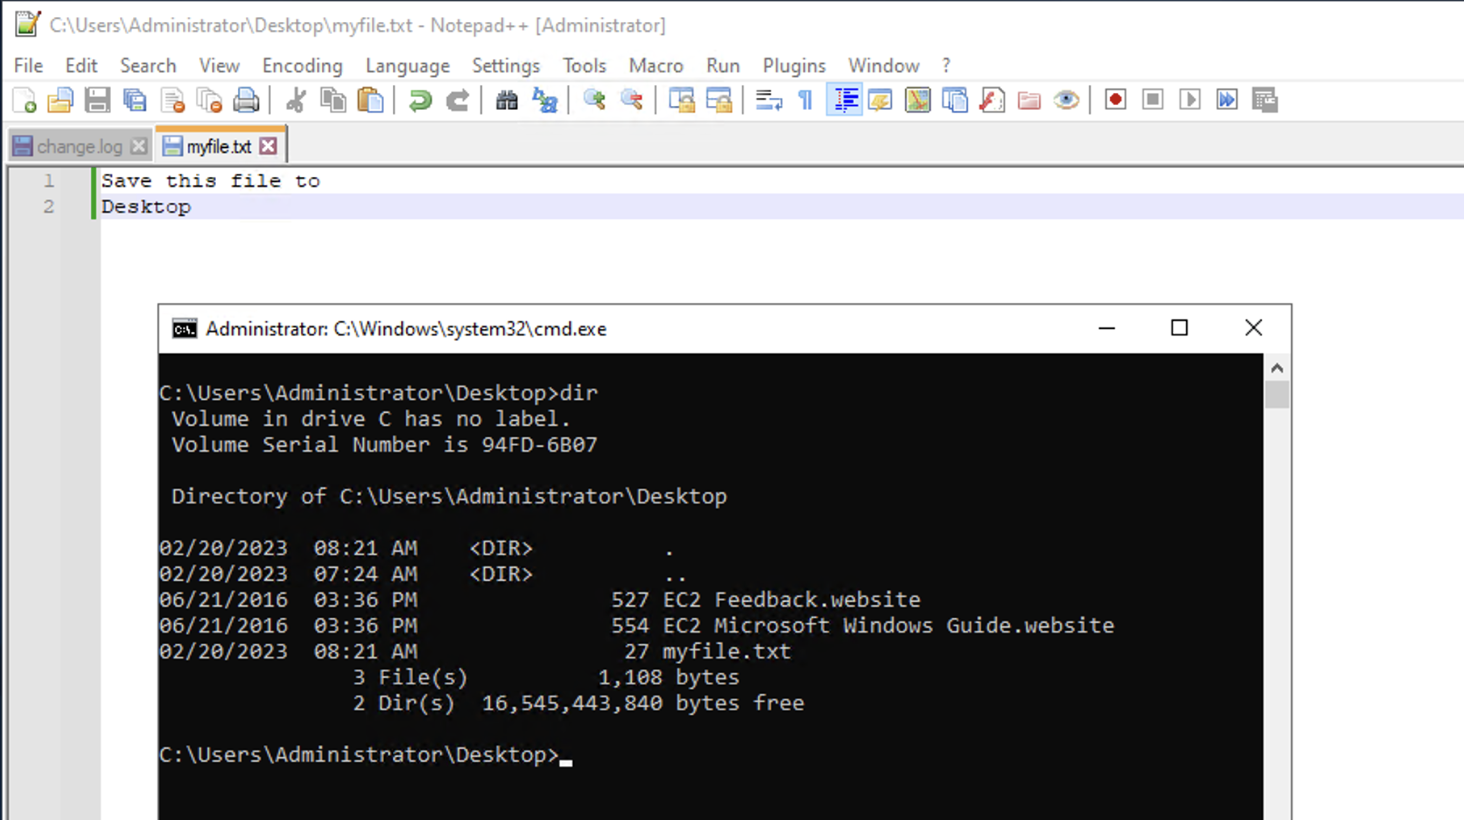The width and height of the screenshot is (1464, 820).
Task: Run the macro multiple times
Action: (x=1227, y=99)
